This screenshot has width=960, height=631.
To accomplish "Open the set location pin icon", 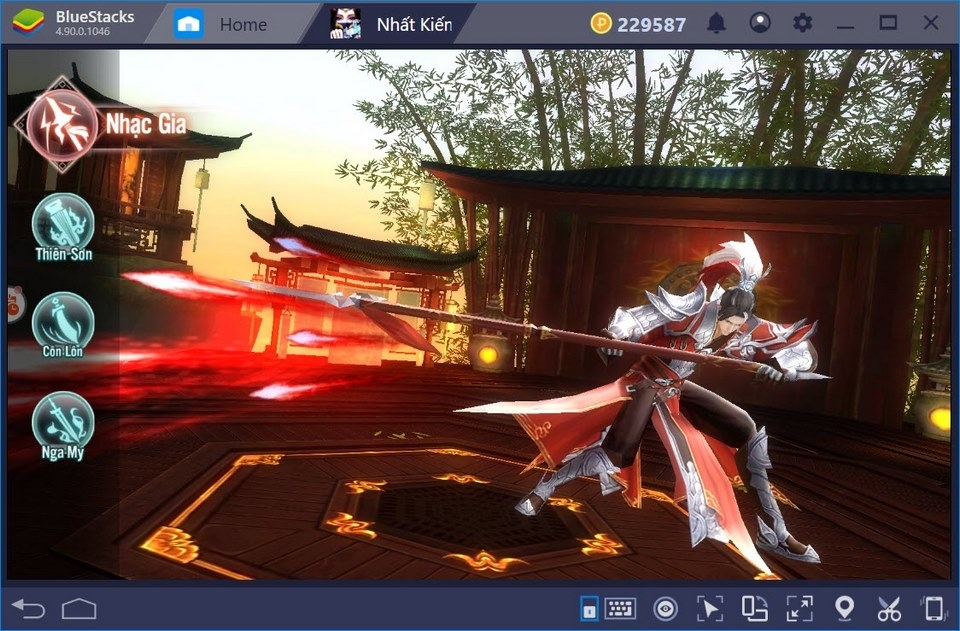I will [844, 608].
